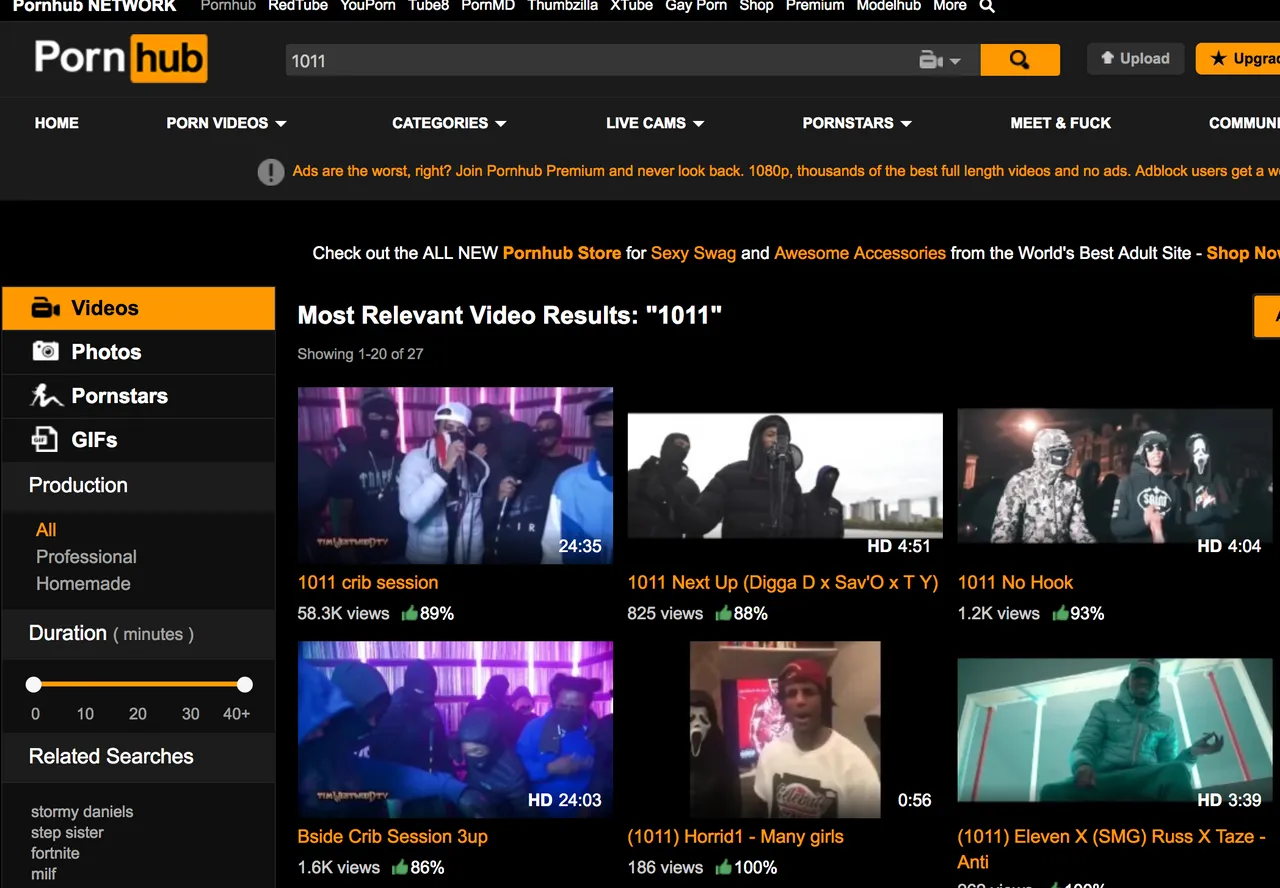Select the Professional production filter
The width and height of the screenshot is (1280, 888).
click(x=86, y=557)
